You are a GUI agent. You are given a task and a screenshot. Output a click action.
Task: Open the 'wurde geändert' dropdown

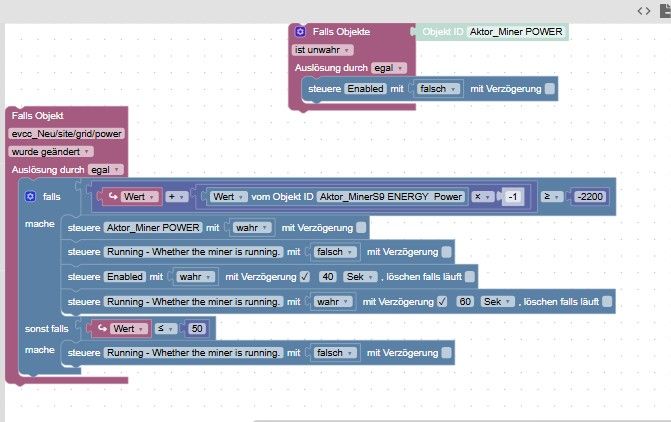(x=51, y=152)
